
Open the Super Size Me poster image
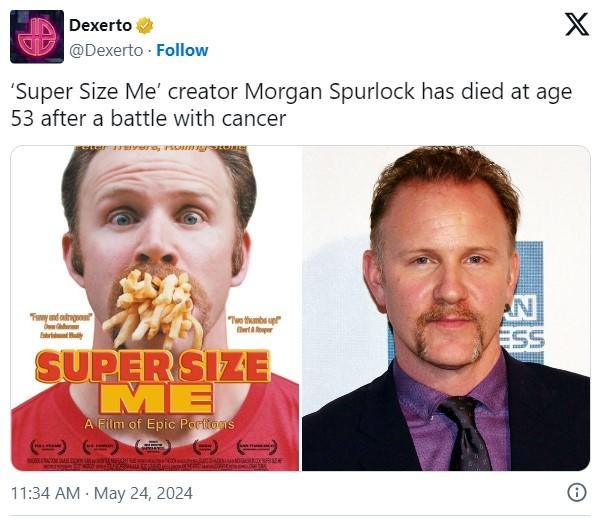(156, 308)
